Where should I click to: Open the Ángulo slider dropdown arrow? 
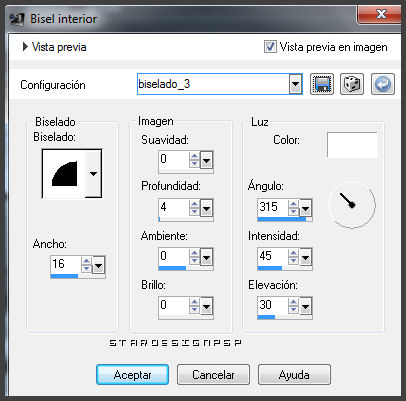point(306,209)
